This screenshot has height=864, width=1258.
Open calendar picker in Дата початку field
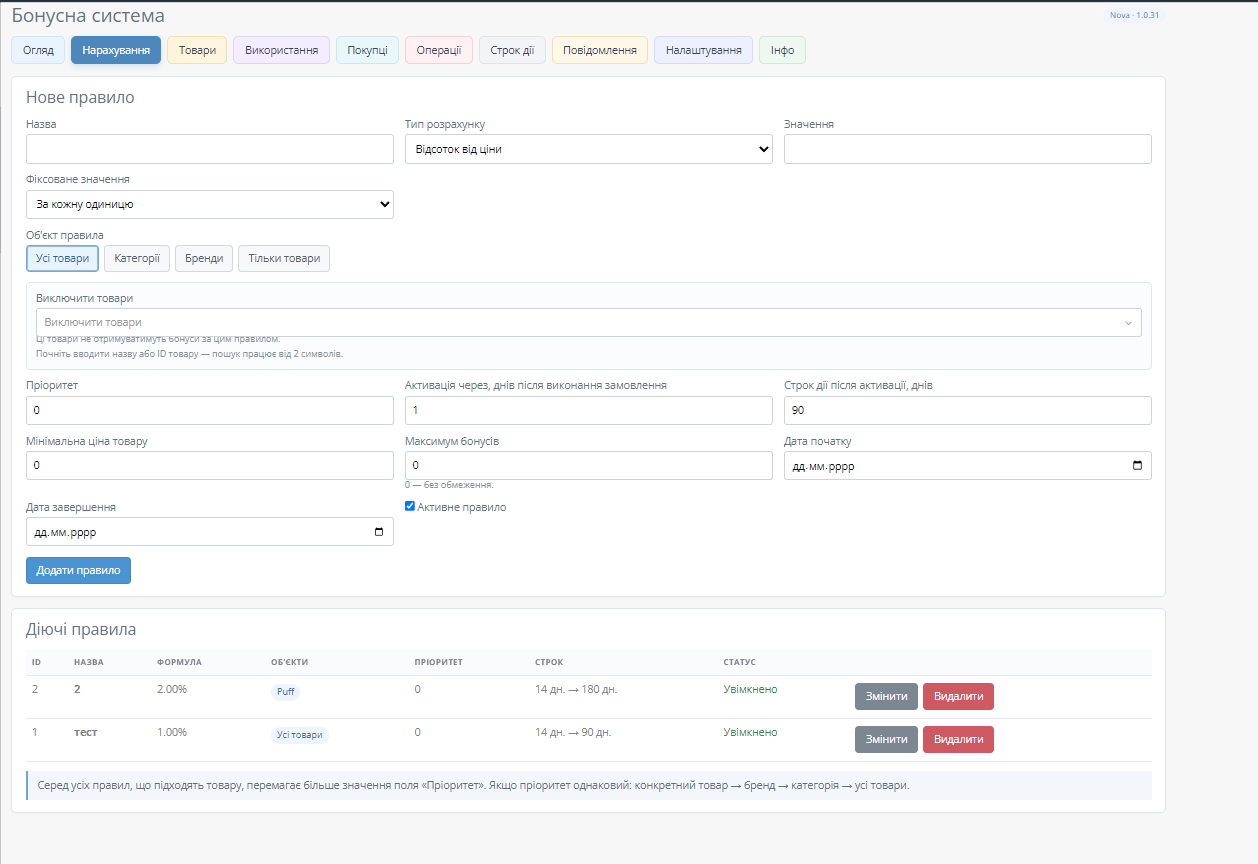[x=1137, y=466]
